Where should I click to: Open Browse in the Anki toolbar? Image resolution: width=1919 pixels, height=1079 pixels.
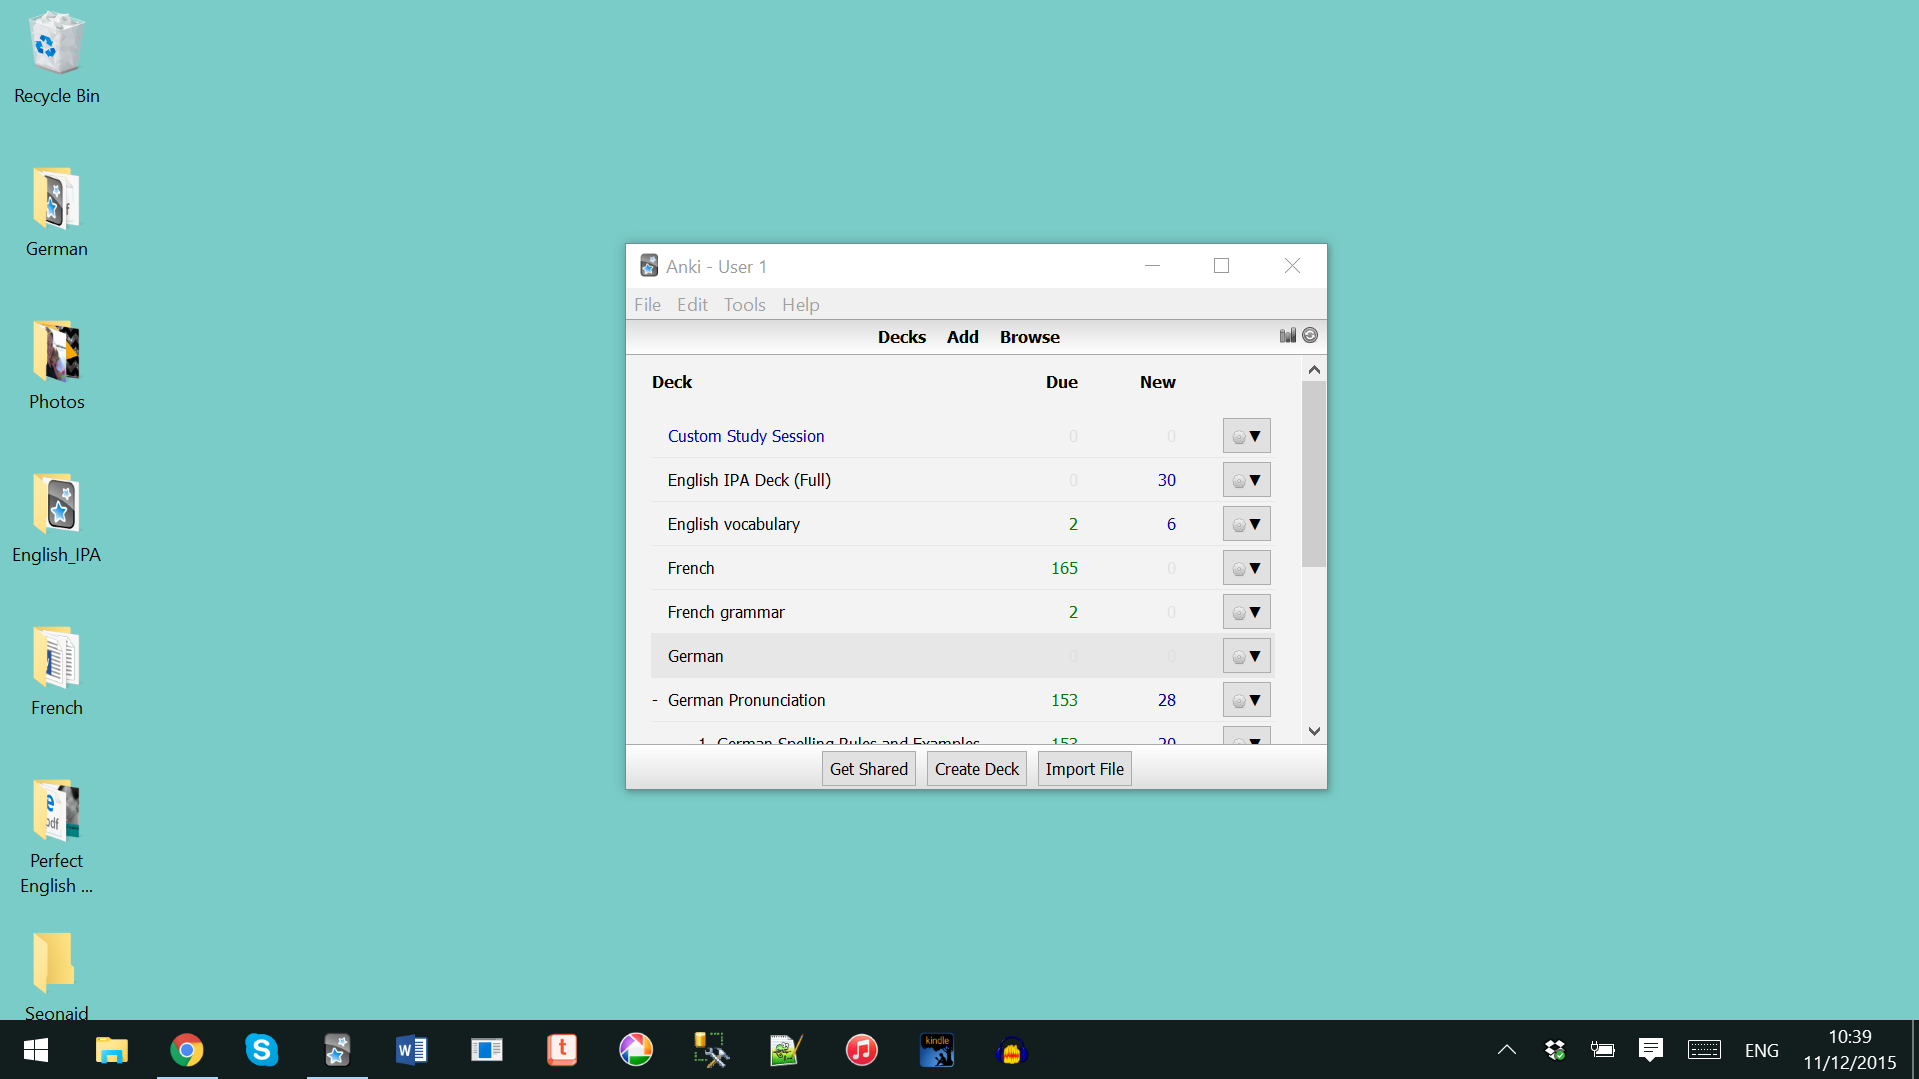point(1030,337)
